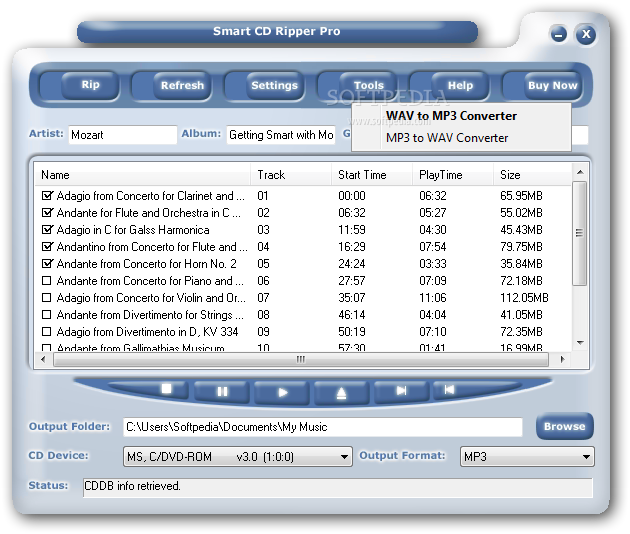
Task: Sort by the PlayTime column header
Action: [453, 175]
